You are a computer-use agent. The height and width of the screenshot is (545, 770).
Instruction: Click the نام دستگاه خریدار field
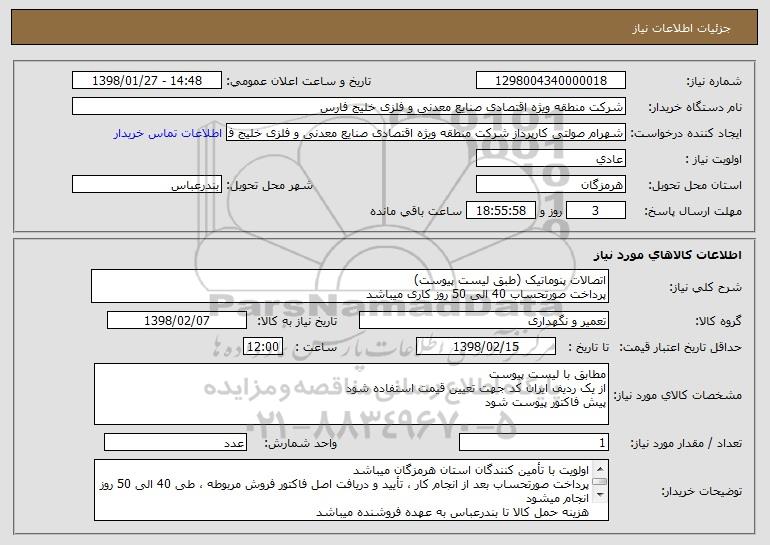pyautogui.click(x=349, y=107)
